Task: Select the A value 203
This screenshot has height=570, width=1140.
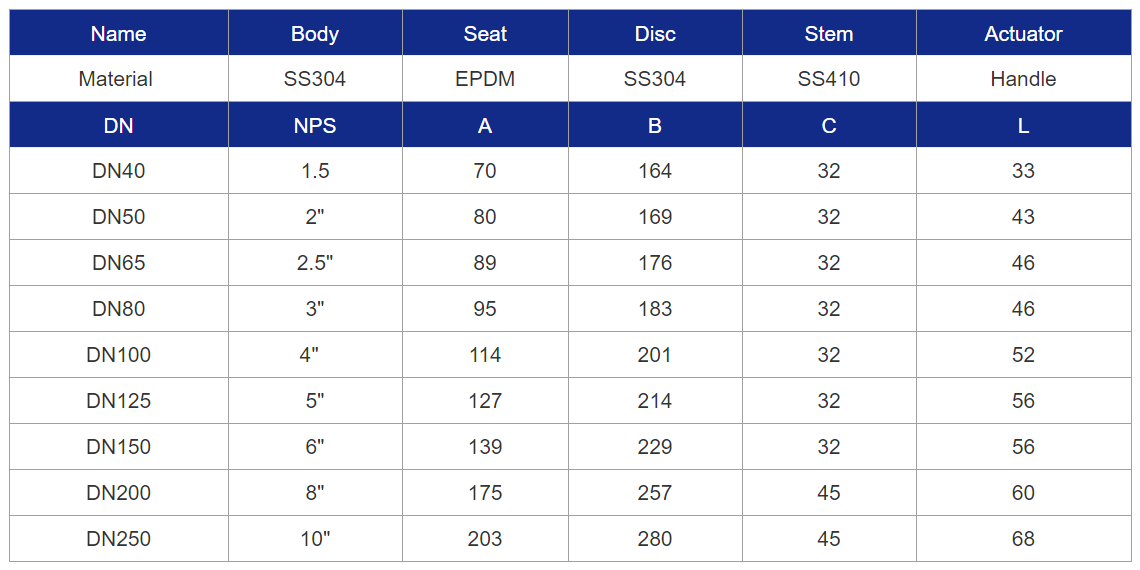Action: point(485,539)
